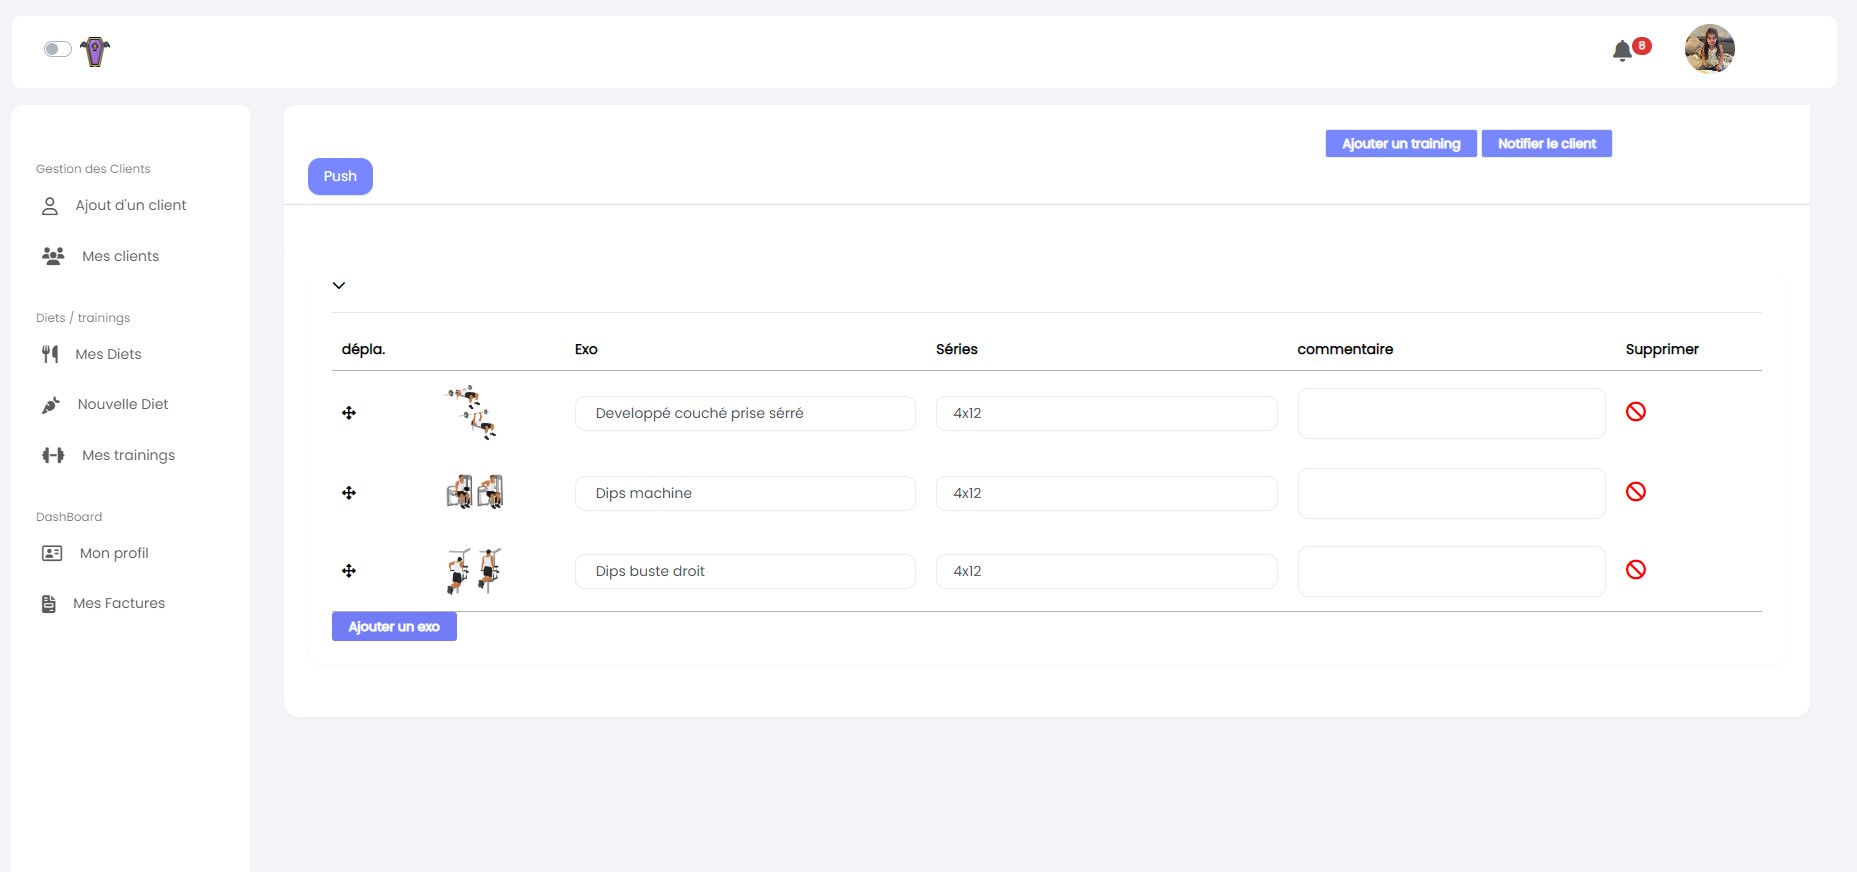1857x872 pixels.
Task: Open the notifications bell
Action: coord(1622,51)
